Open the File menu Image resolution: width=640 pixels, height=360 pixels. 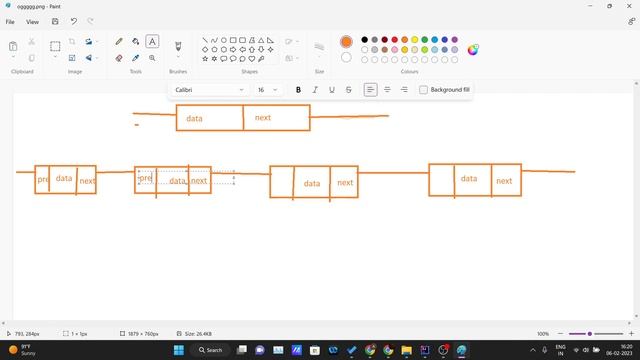(x=10, y=22)
